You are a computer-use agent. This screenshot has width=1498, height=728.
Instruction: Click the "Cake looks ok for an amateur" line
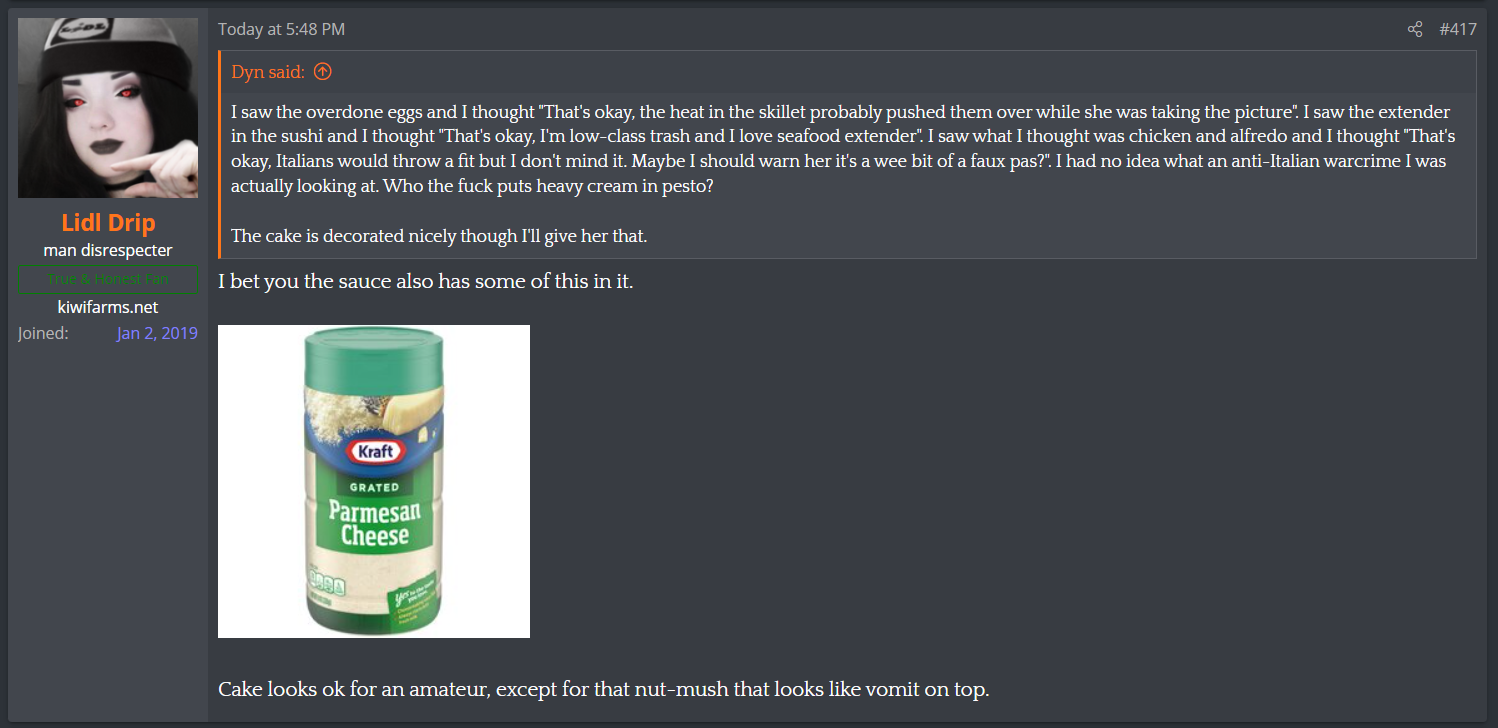[603, 690]
